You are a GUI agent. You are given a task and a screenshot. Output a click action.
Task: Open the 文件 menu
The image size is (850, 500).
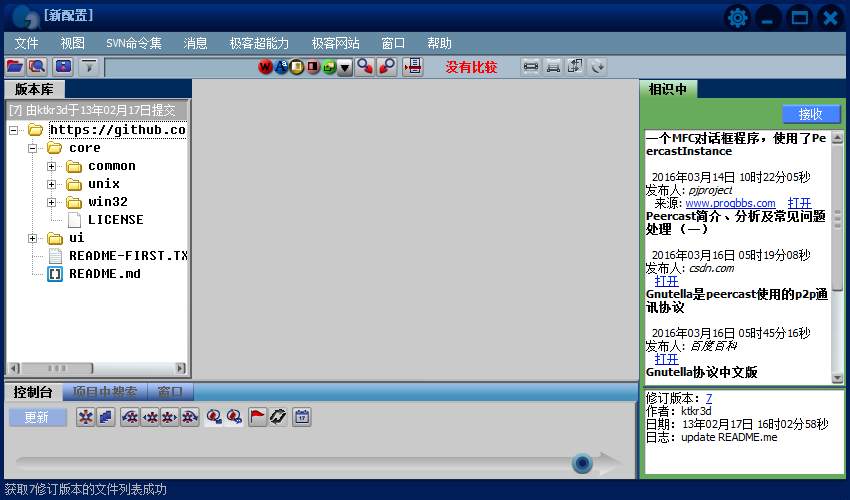(26, 43)
